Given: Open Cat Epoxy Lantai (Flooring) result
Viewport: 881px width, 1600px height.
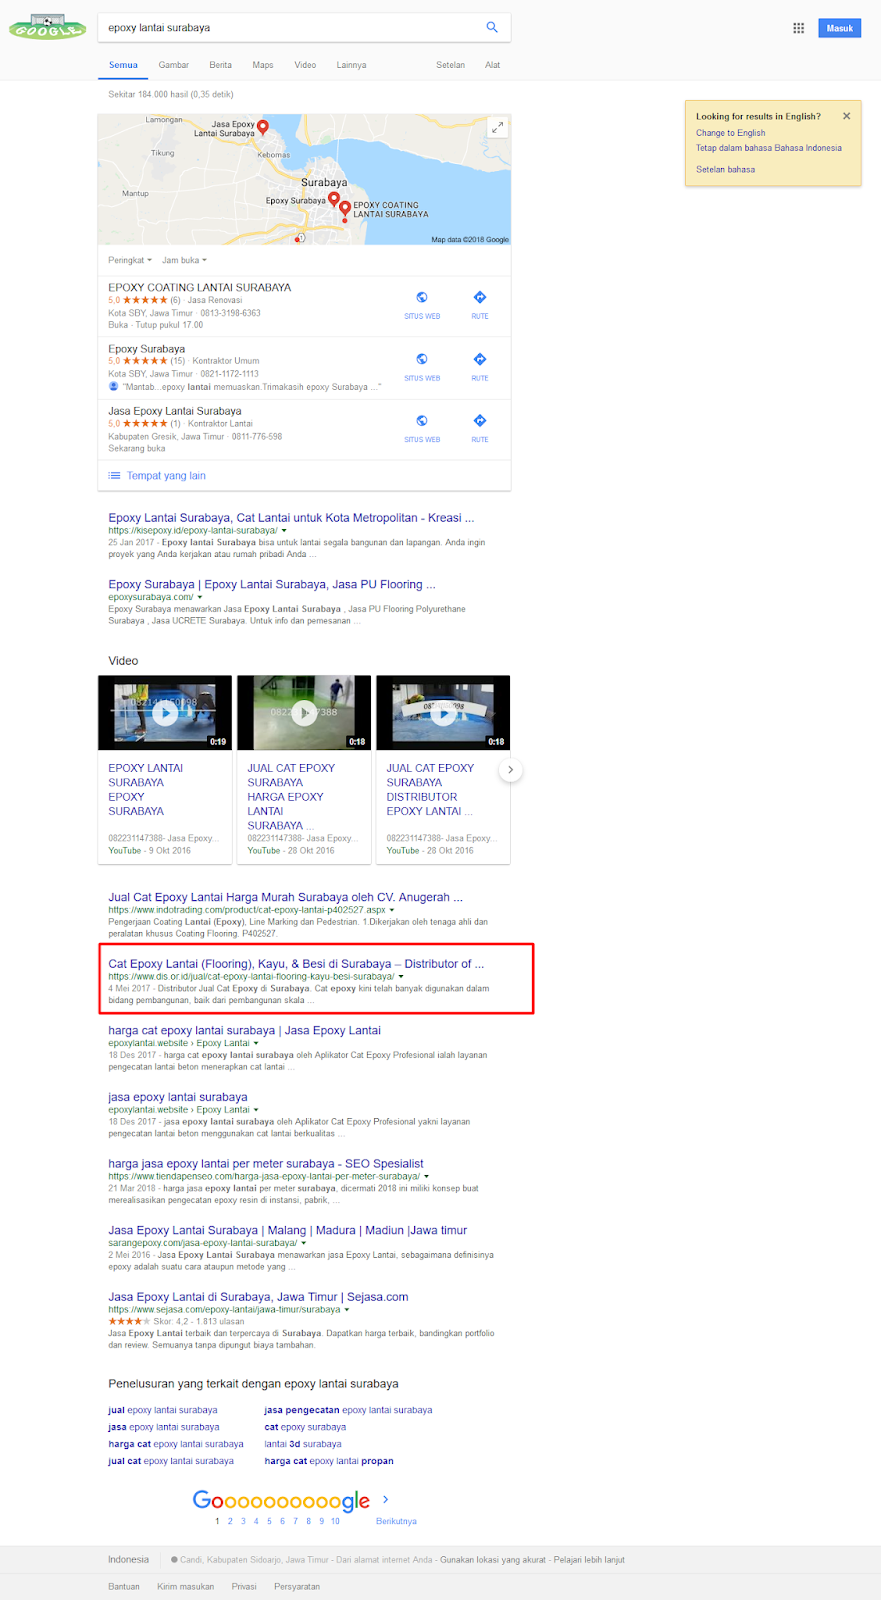Looking at the screenshot, I should (x=296, y=964).
